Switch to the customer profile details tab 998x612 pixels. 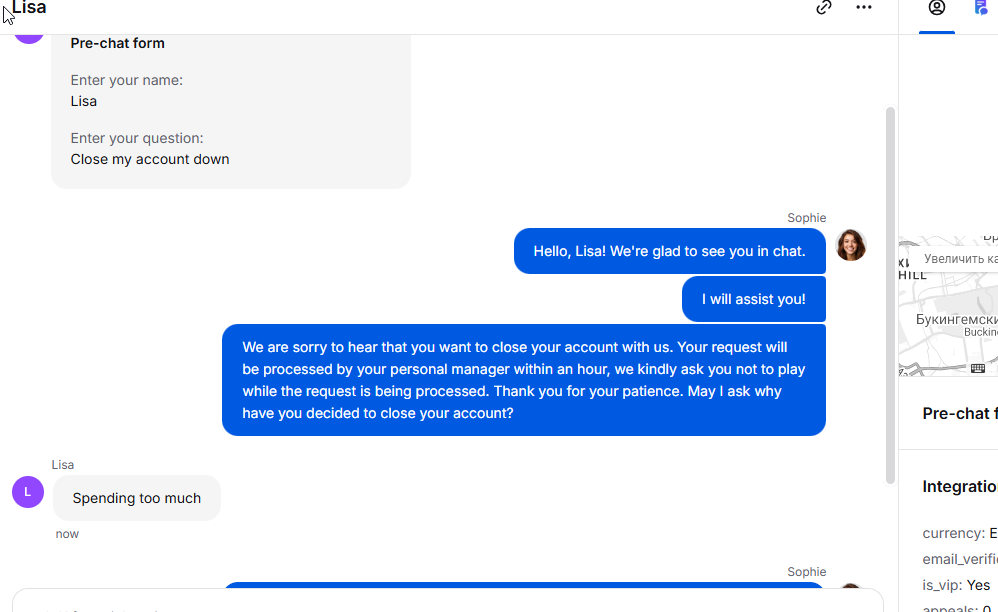[937, 9]
